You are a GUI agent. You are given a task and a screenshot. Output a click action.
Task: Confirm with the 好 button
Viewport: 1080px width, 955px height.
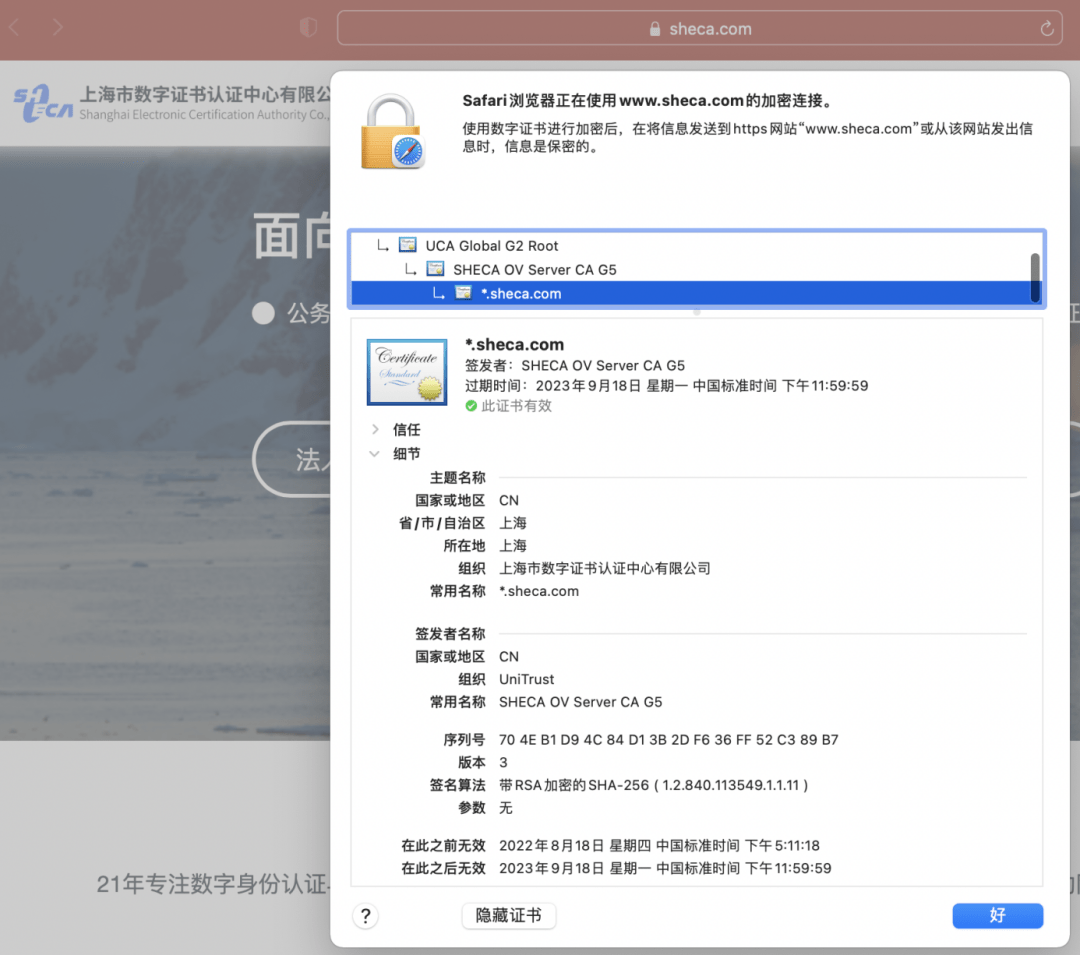(x=997, y=916)
